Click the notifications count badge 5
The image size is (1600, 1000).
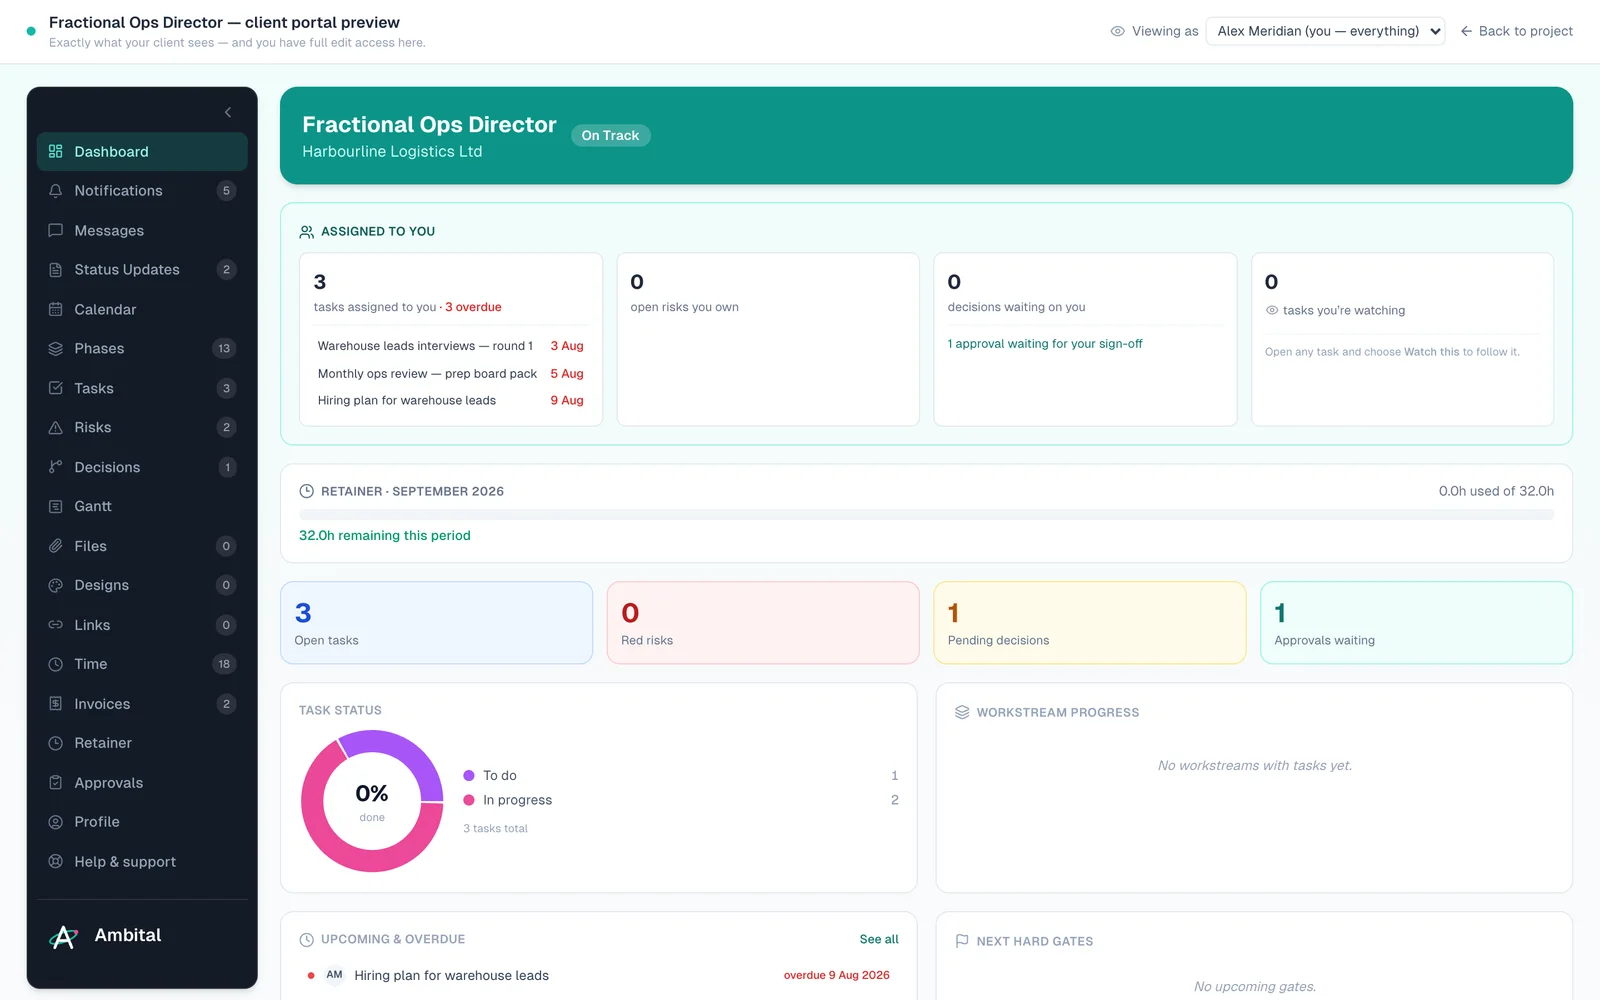click(x=226, y=191)
